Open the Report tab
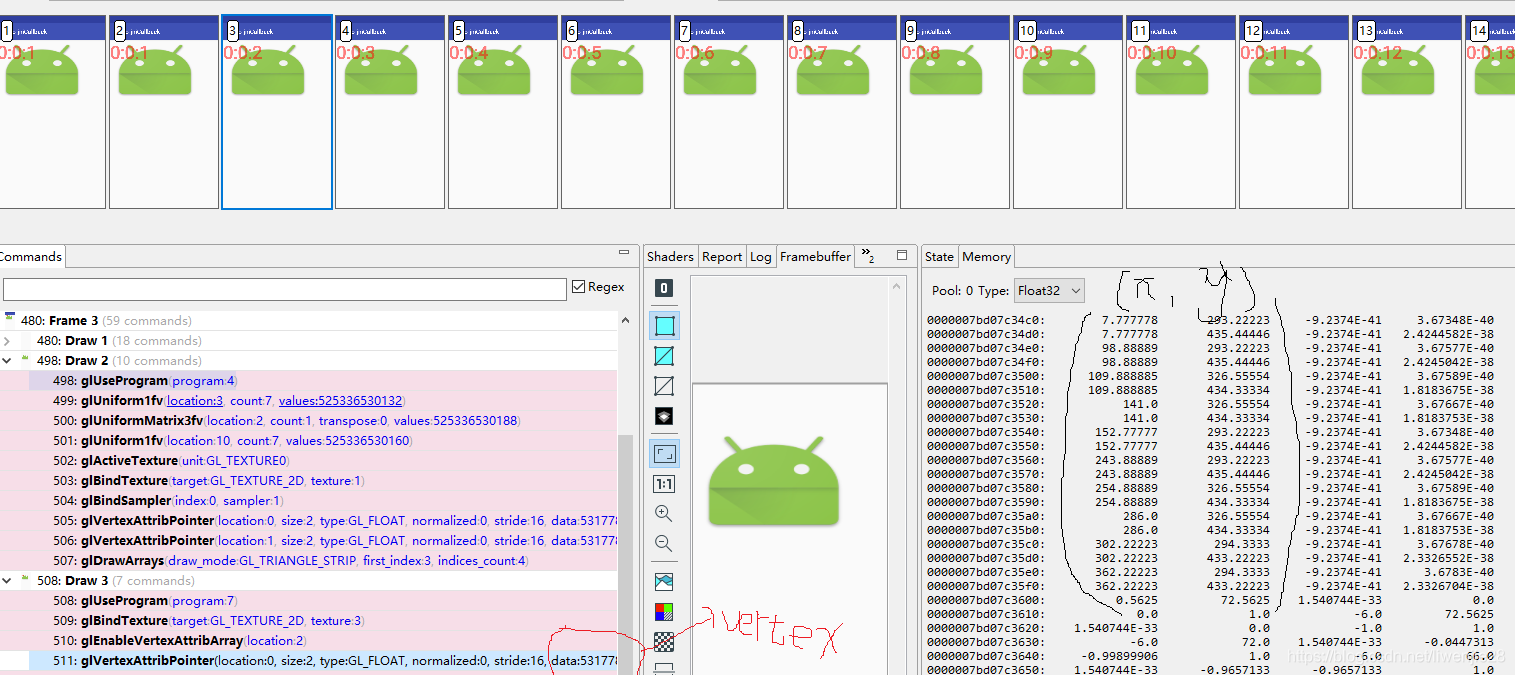 coord(722,257)
